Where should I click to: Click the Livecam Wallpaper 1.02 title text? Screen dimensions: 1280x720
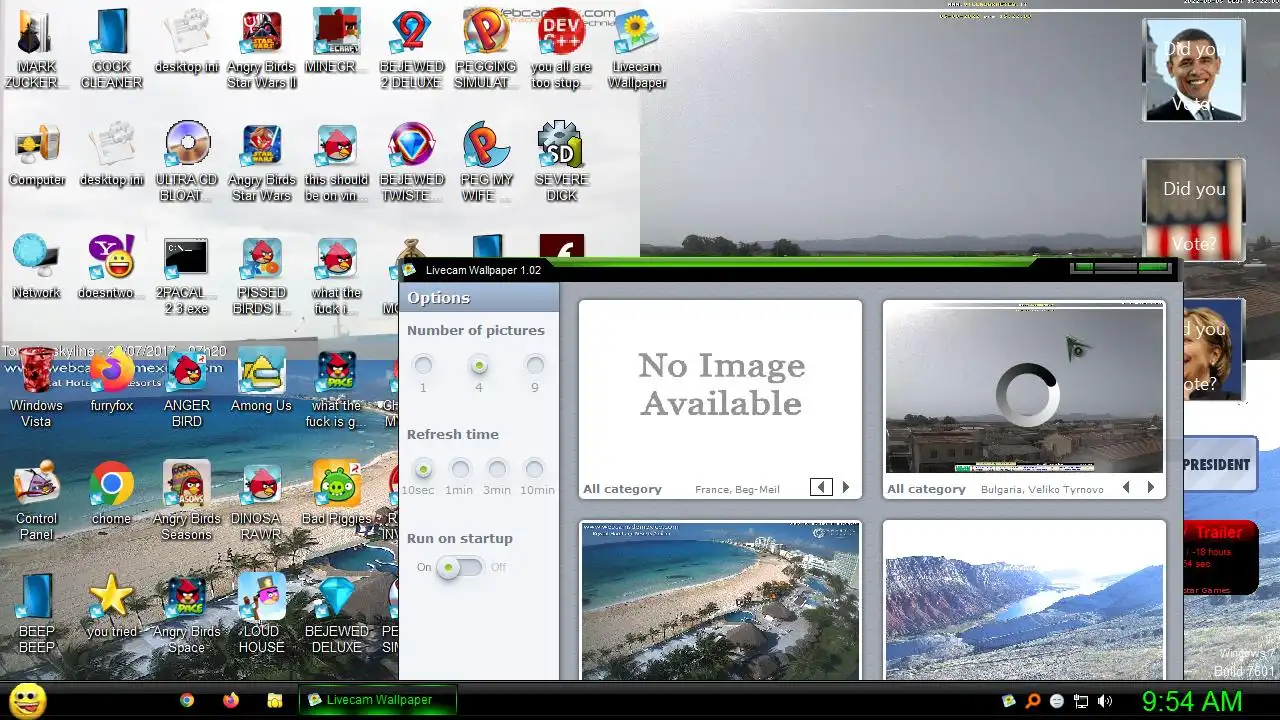[483, 270]
